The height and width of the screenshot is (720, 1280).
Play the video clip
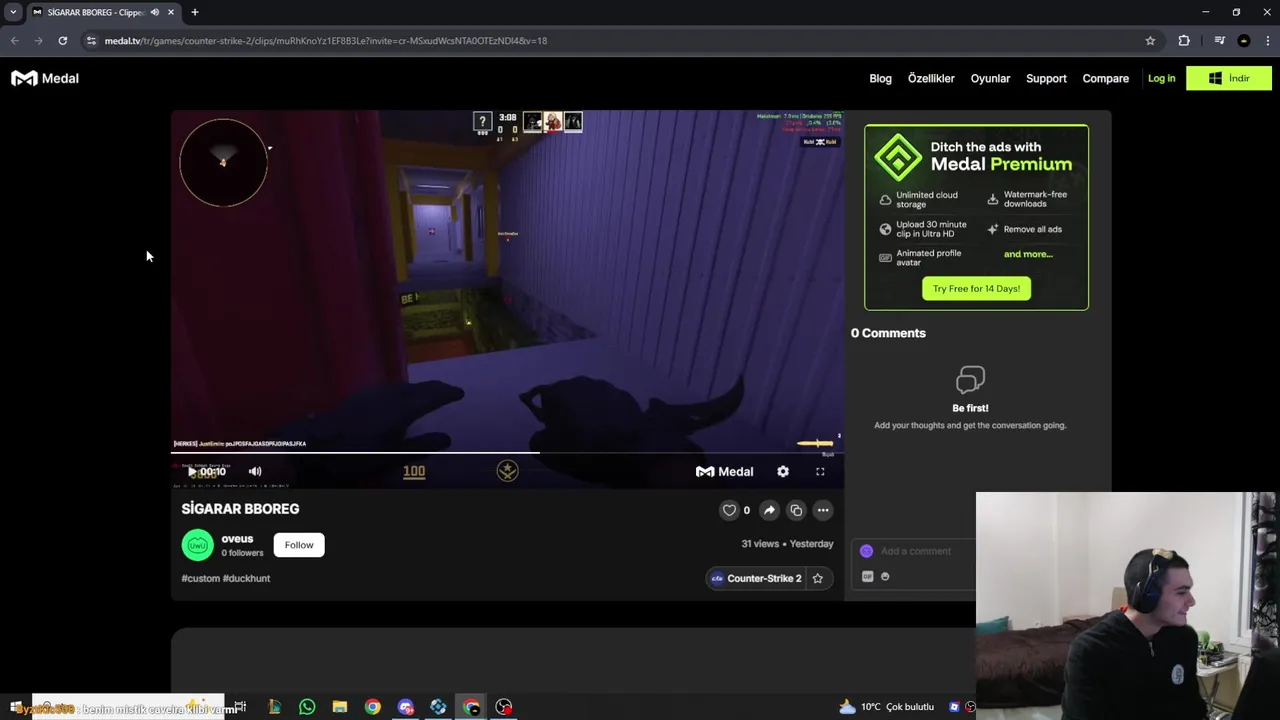click(192, 471)
